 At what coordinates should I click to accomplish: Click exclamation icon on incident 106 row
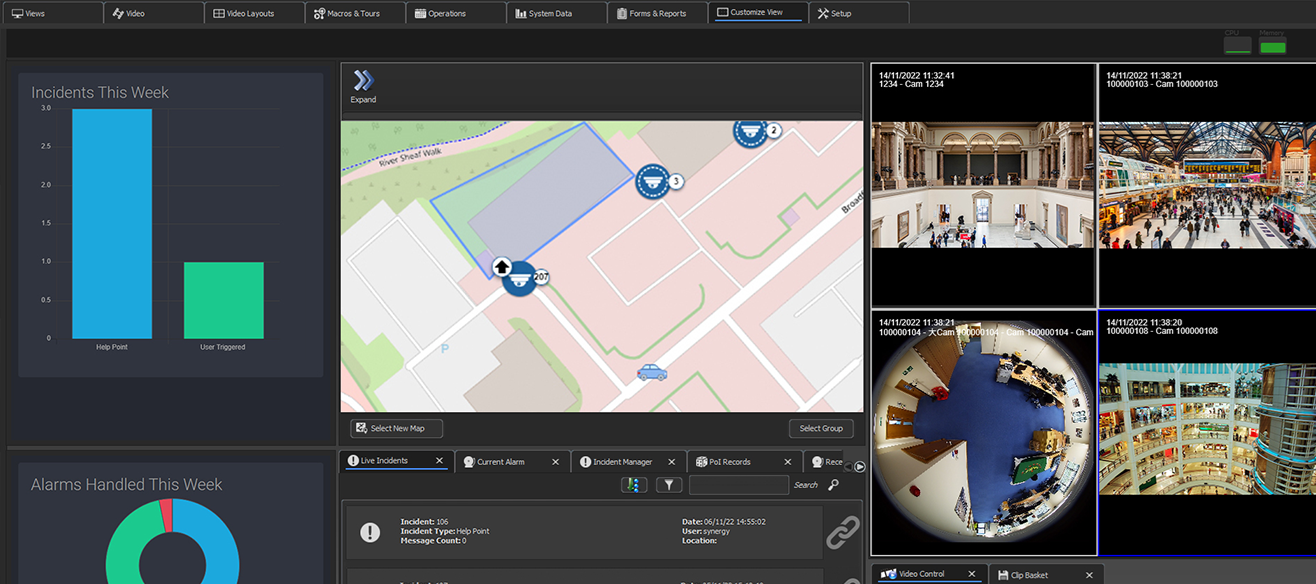(x=370, y=532)
